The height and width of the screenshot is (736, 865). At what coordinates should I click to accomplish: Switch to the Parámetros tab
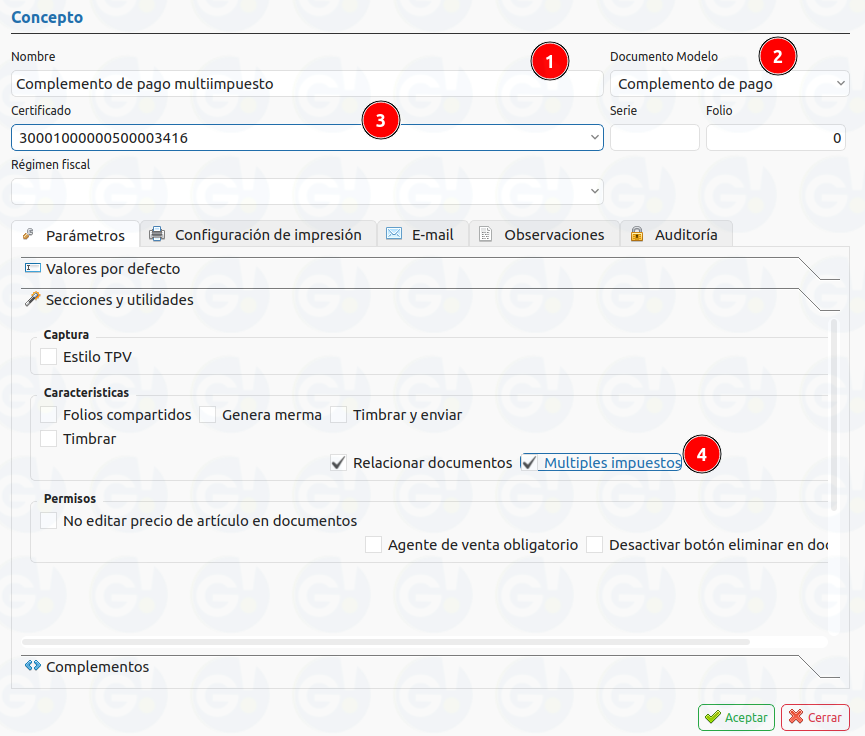click(76, 235)
